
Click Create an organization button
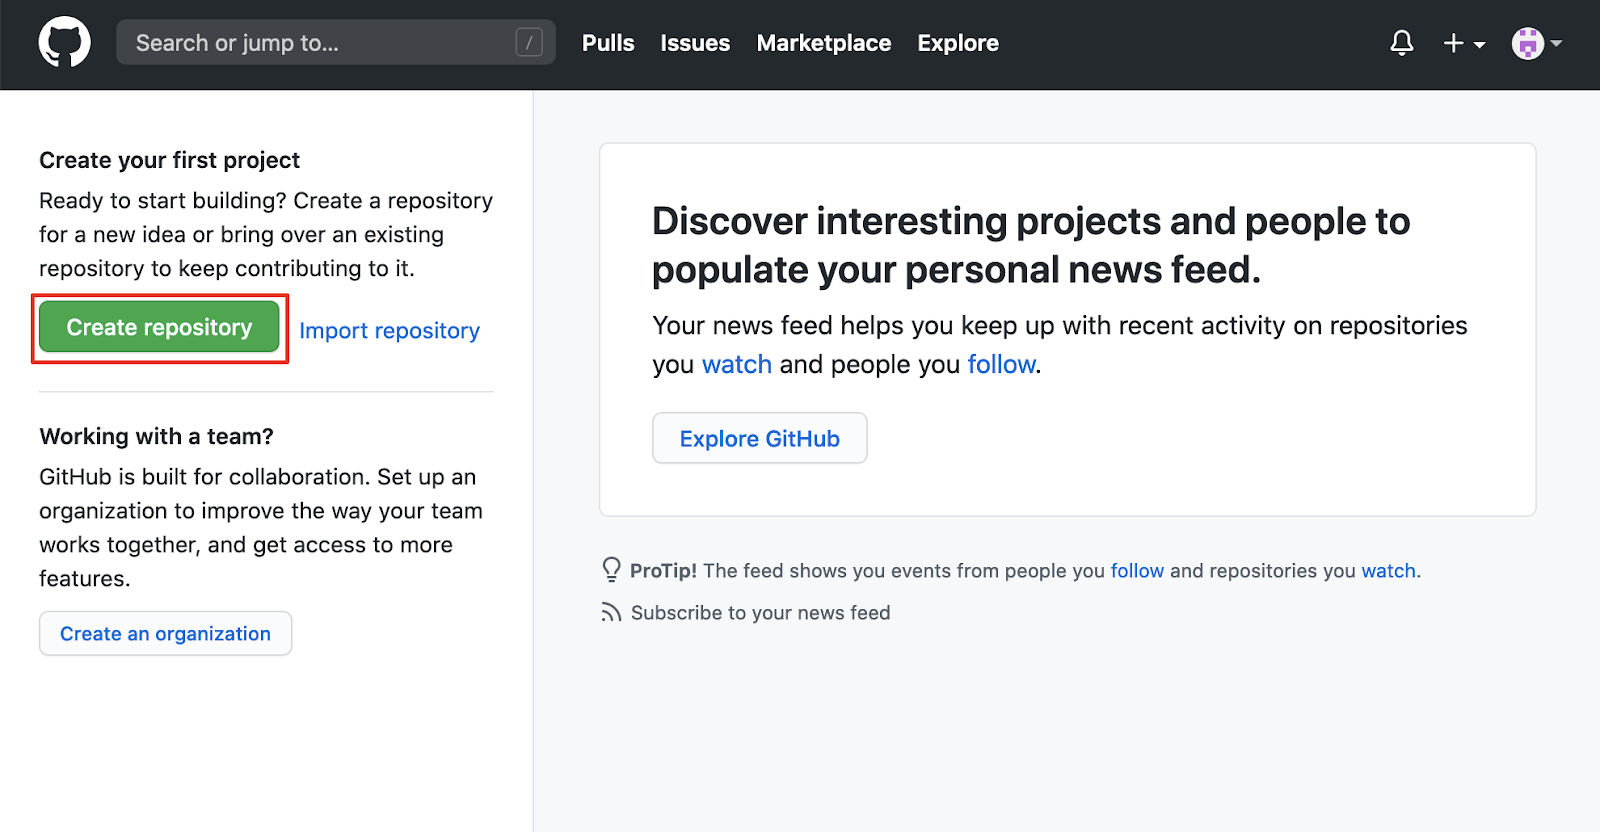click(x=165, y=634)
